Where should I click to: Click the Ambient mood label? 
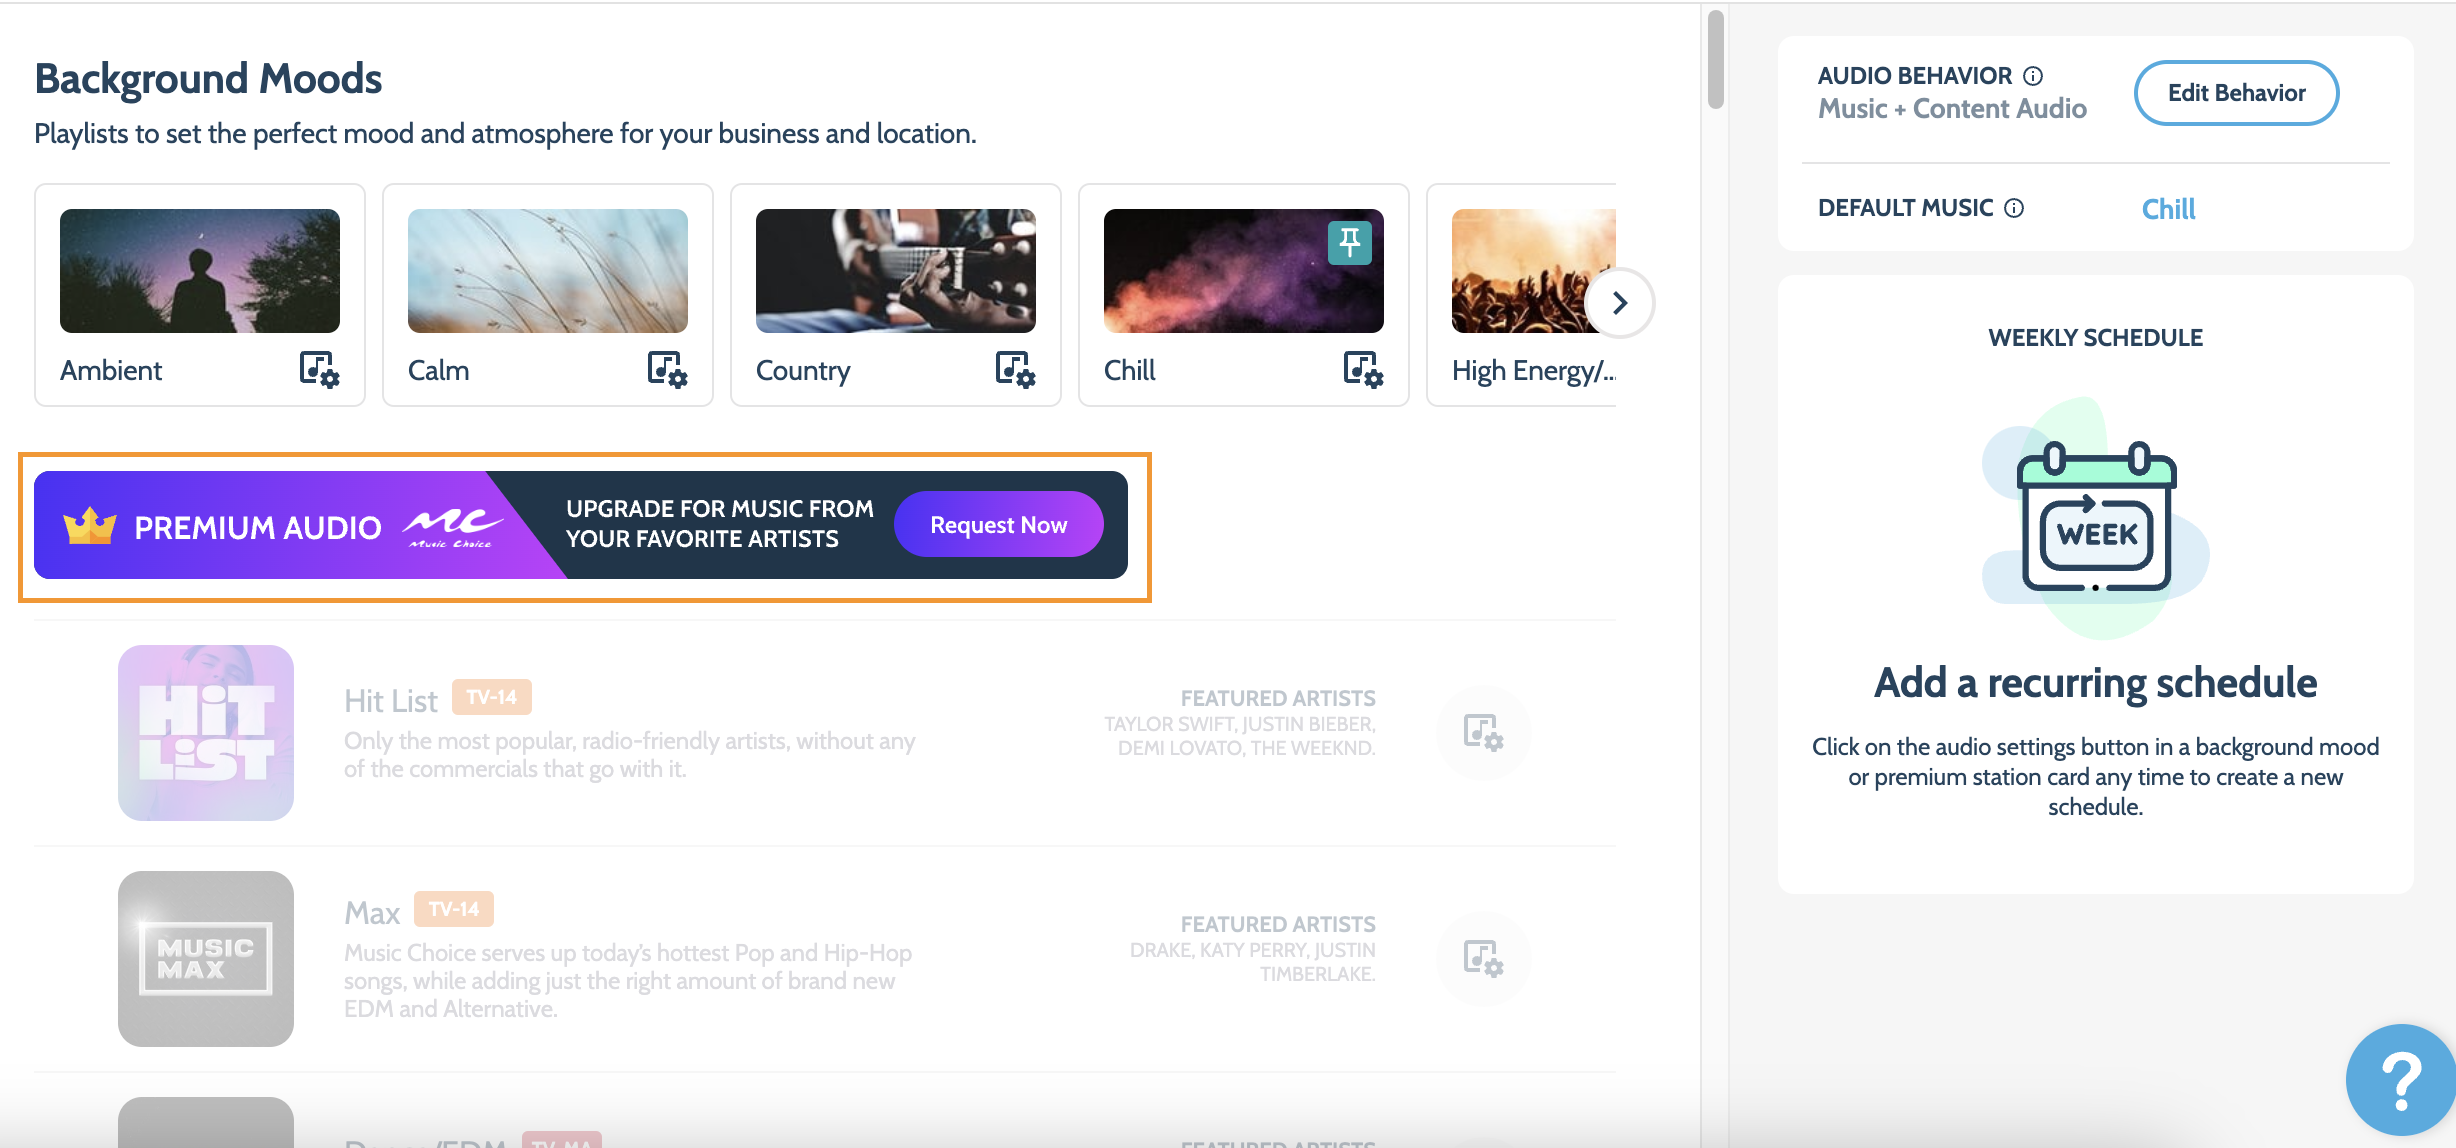click(111, 371)
